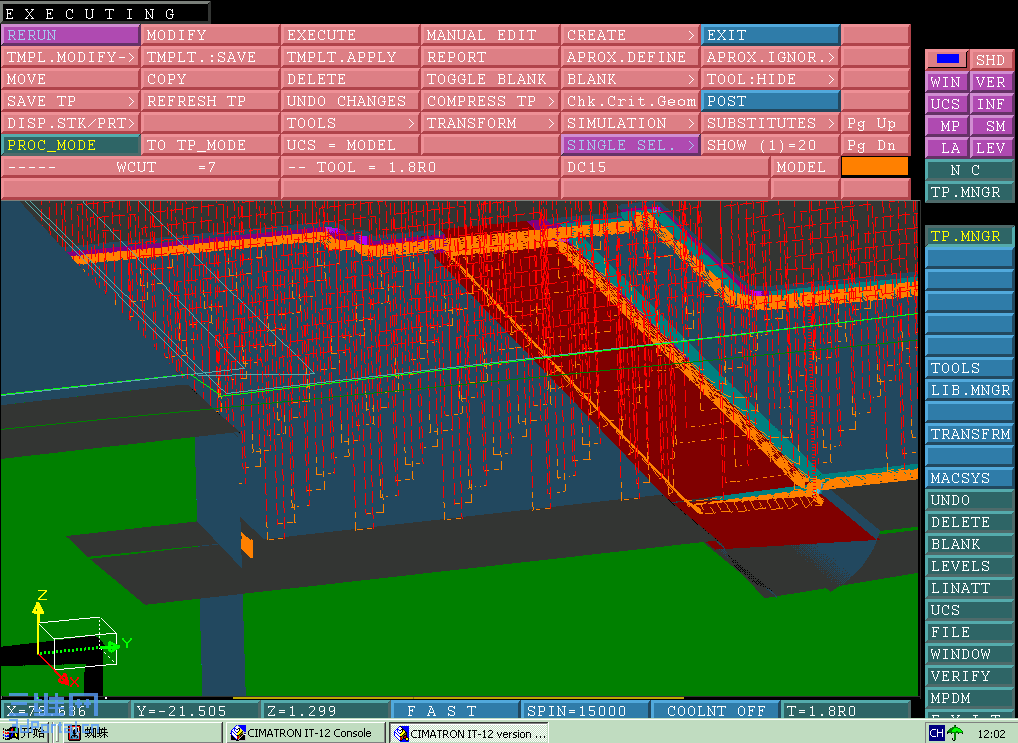Click SHOW (1)=20 option
This screenshot has height=743, width=1018.
(x=770, y=145)
